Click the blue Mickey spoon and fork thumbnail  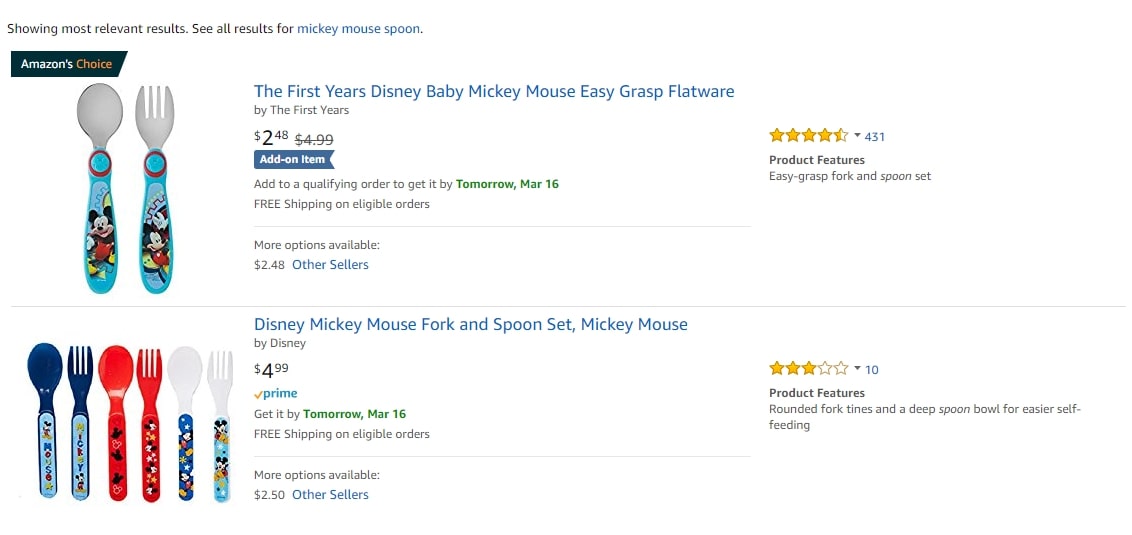pyautogui.click(x=126, y=188)
